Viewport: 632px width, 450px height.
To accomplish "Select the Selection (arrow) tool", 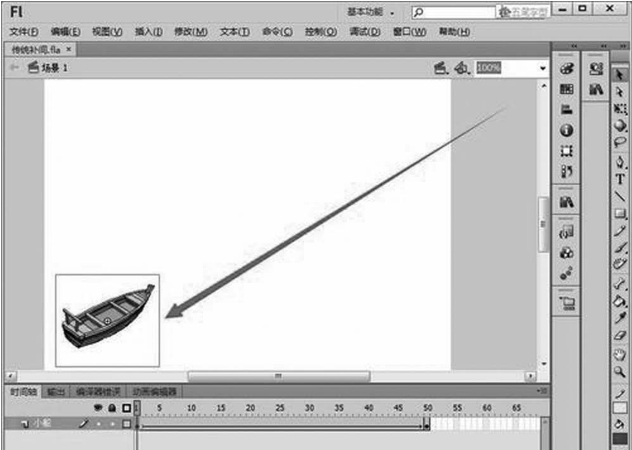I will coord(620,75).
